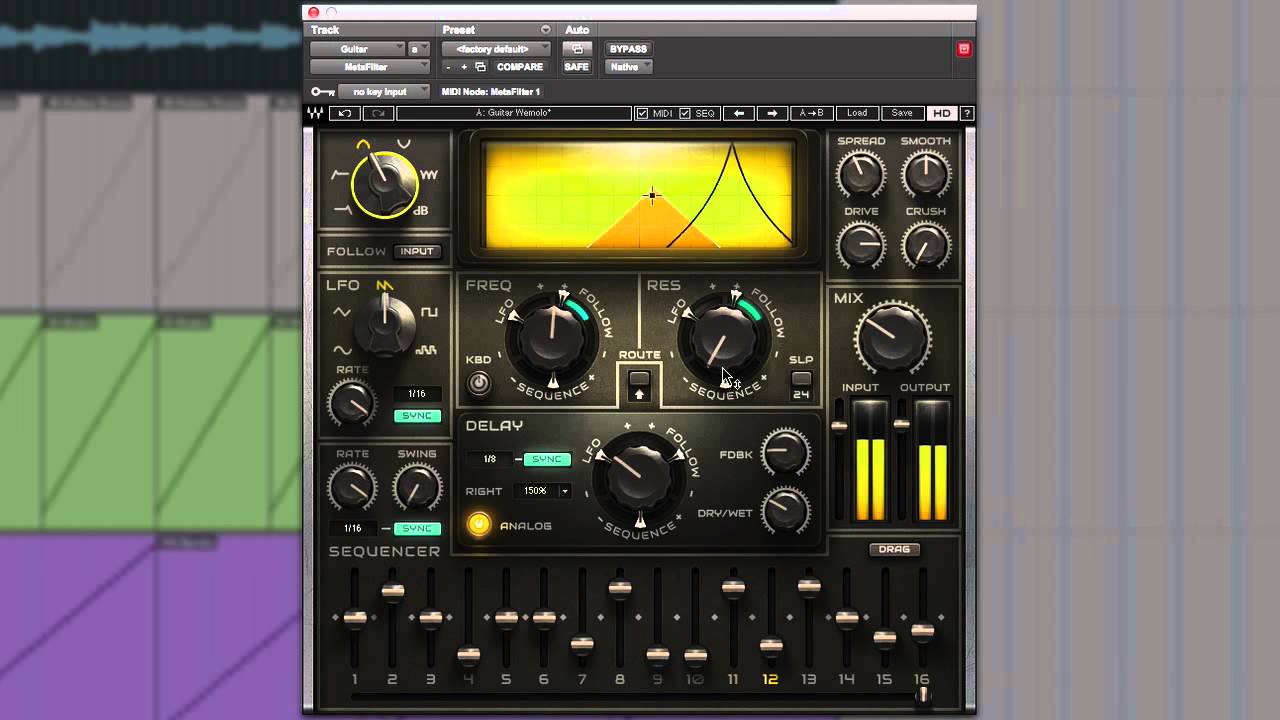Click the COMPARE button

click(x=520, y=67)
